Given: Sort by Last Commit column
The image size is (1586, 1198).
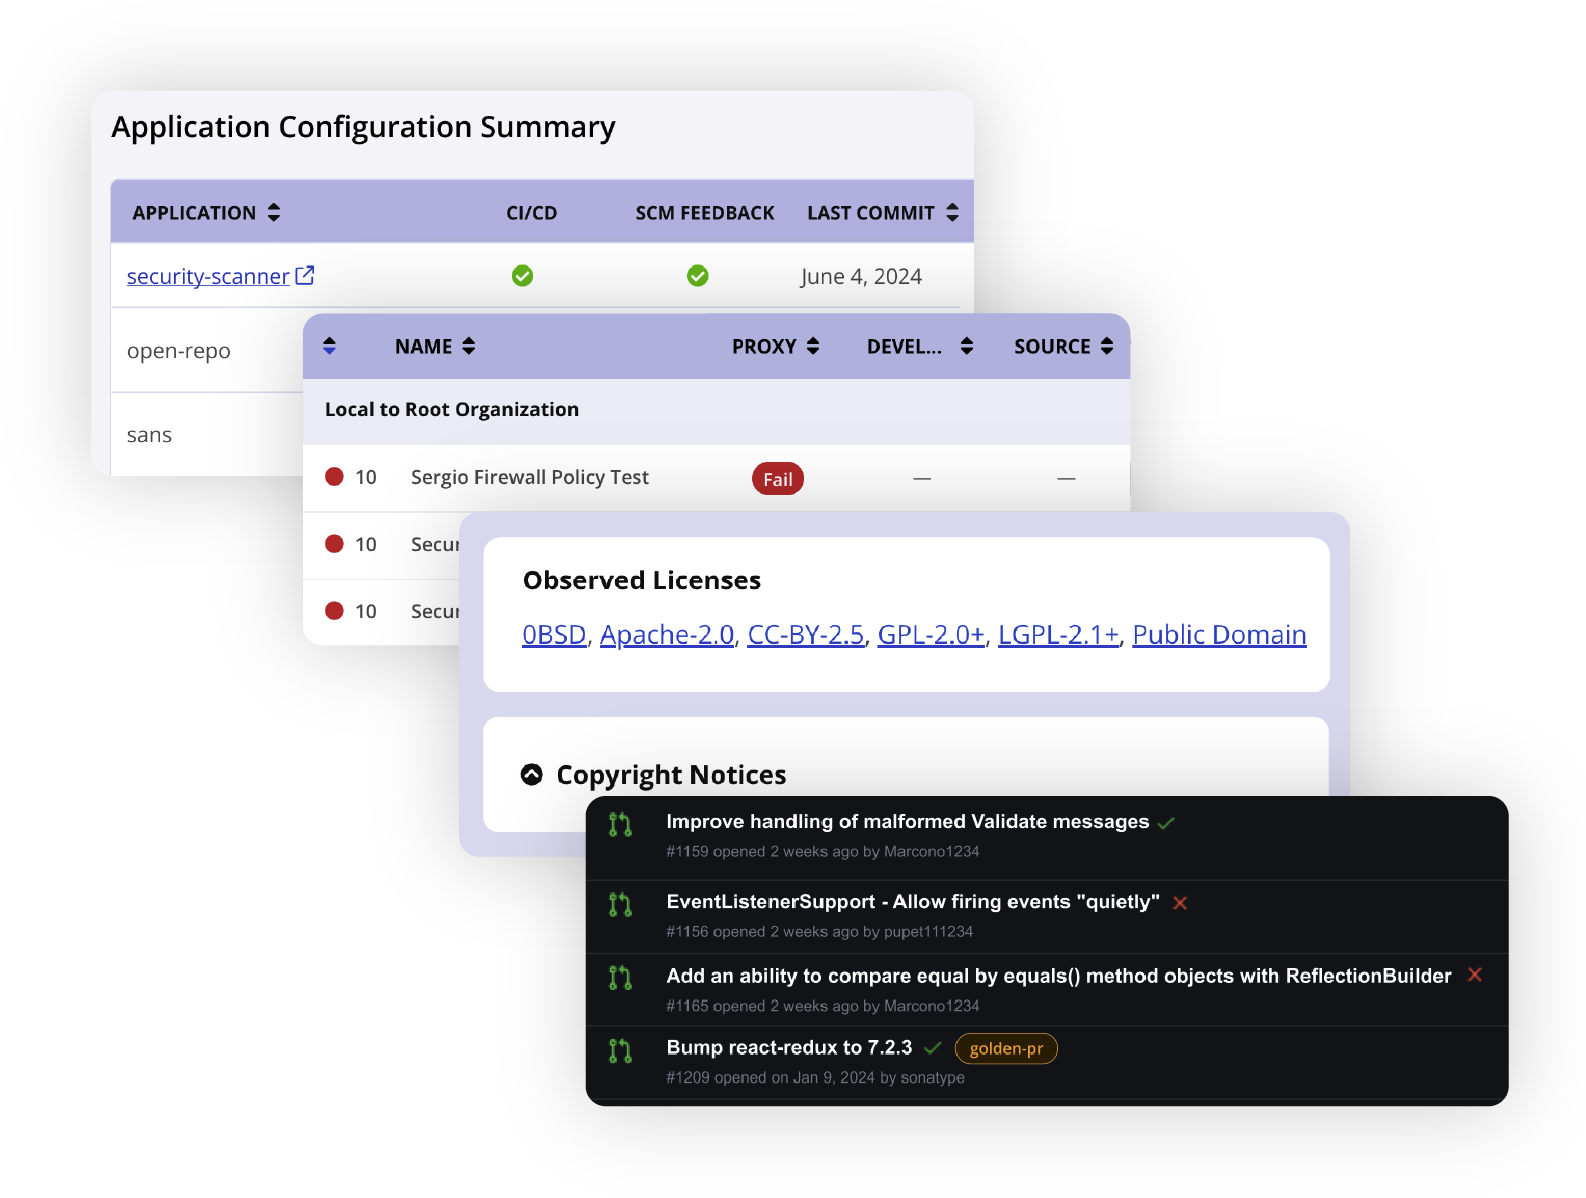Looking at the screenshot, I should click(952, 212).
